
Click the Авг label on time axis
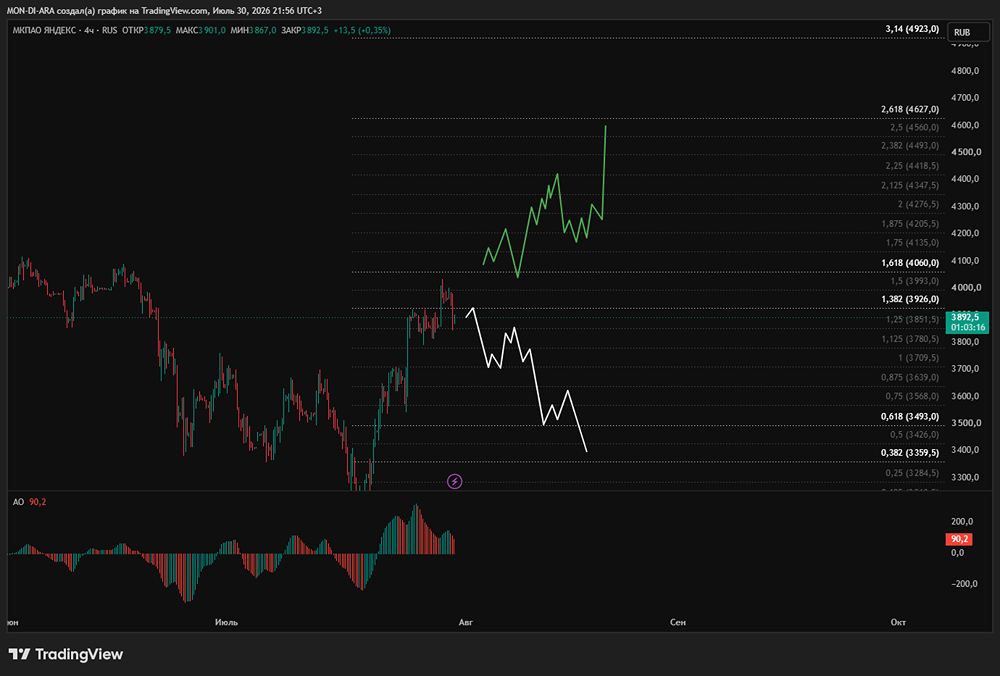click(466, 622)
